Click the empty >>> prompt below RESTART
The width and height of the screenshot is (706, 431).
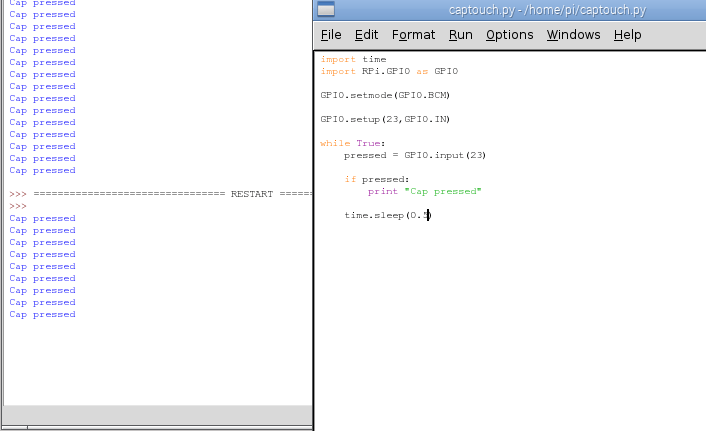click(x=18, y=206)
